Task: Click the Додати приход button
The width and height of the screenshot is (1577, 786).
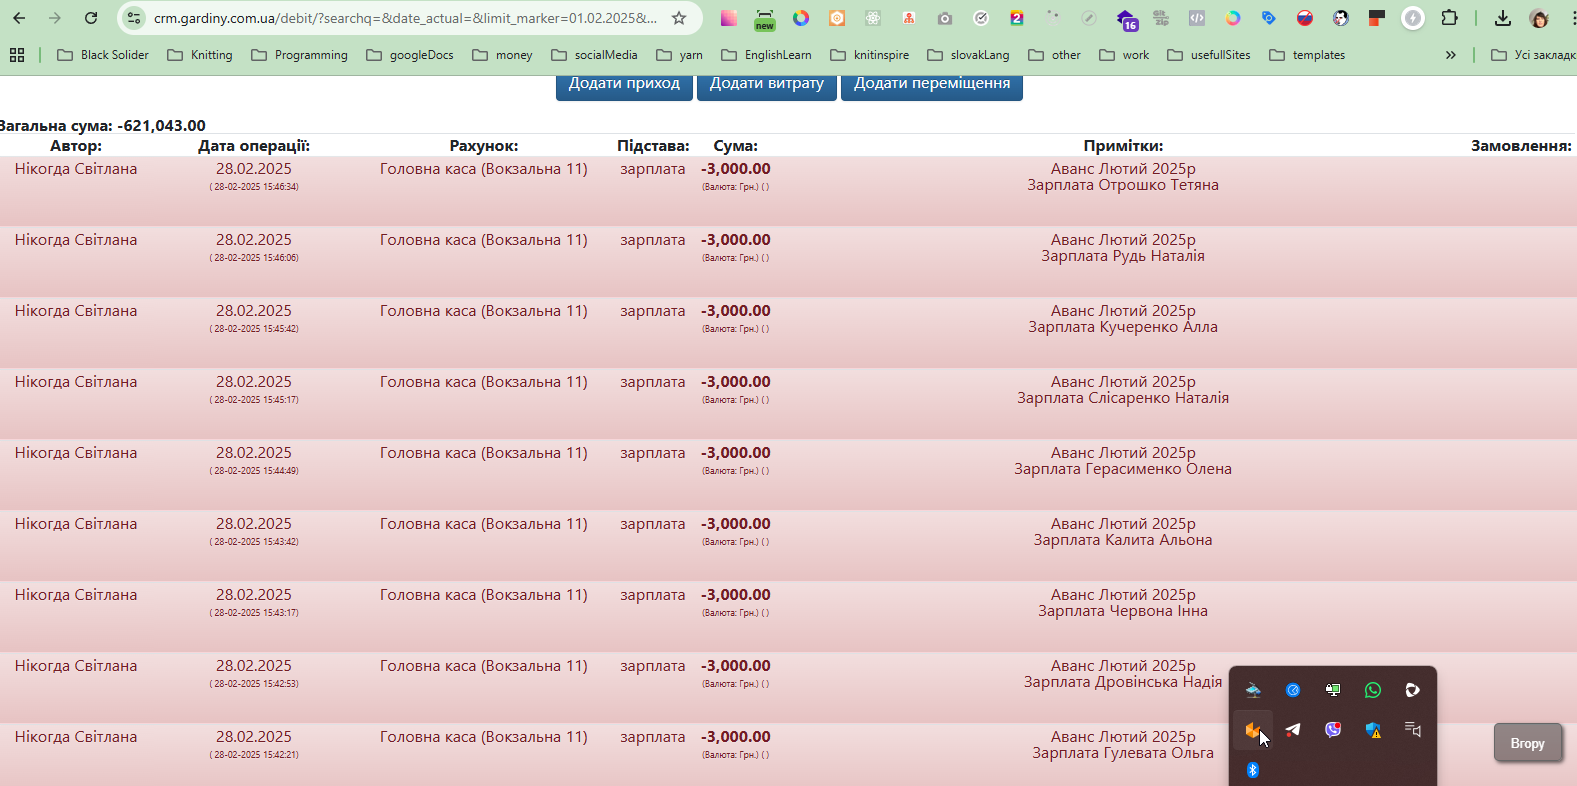Action: 624,85
